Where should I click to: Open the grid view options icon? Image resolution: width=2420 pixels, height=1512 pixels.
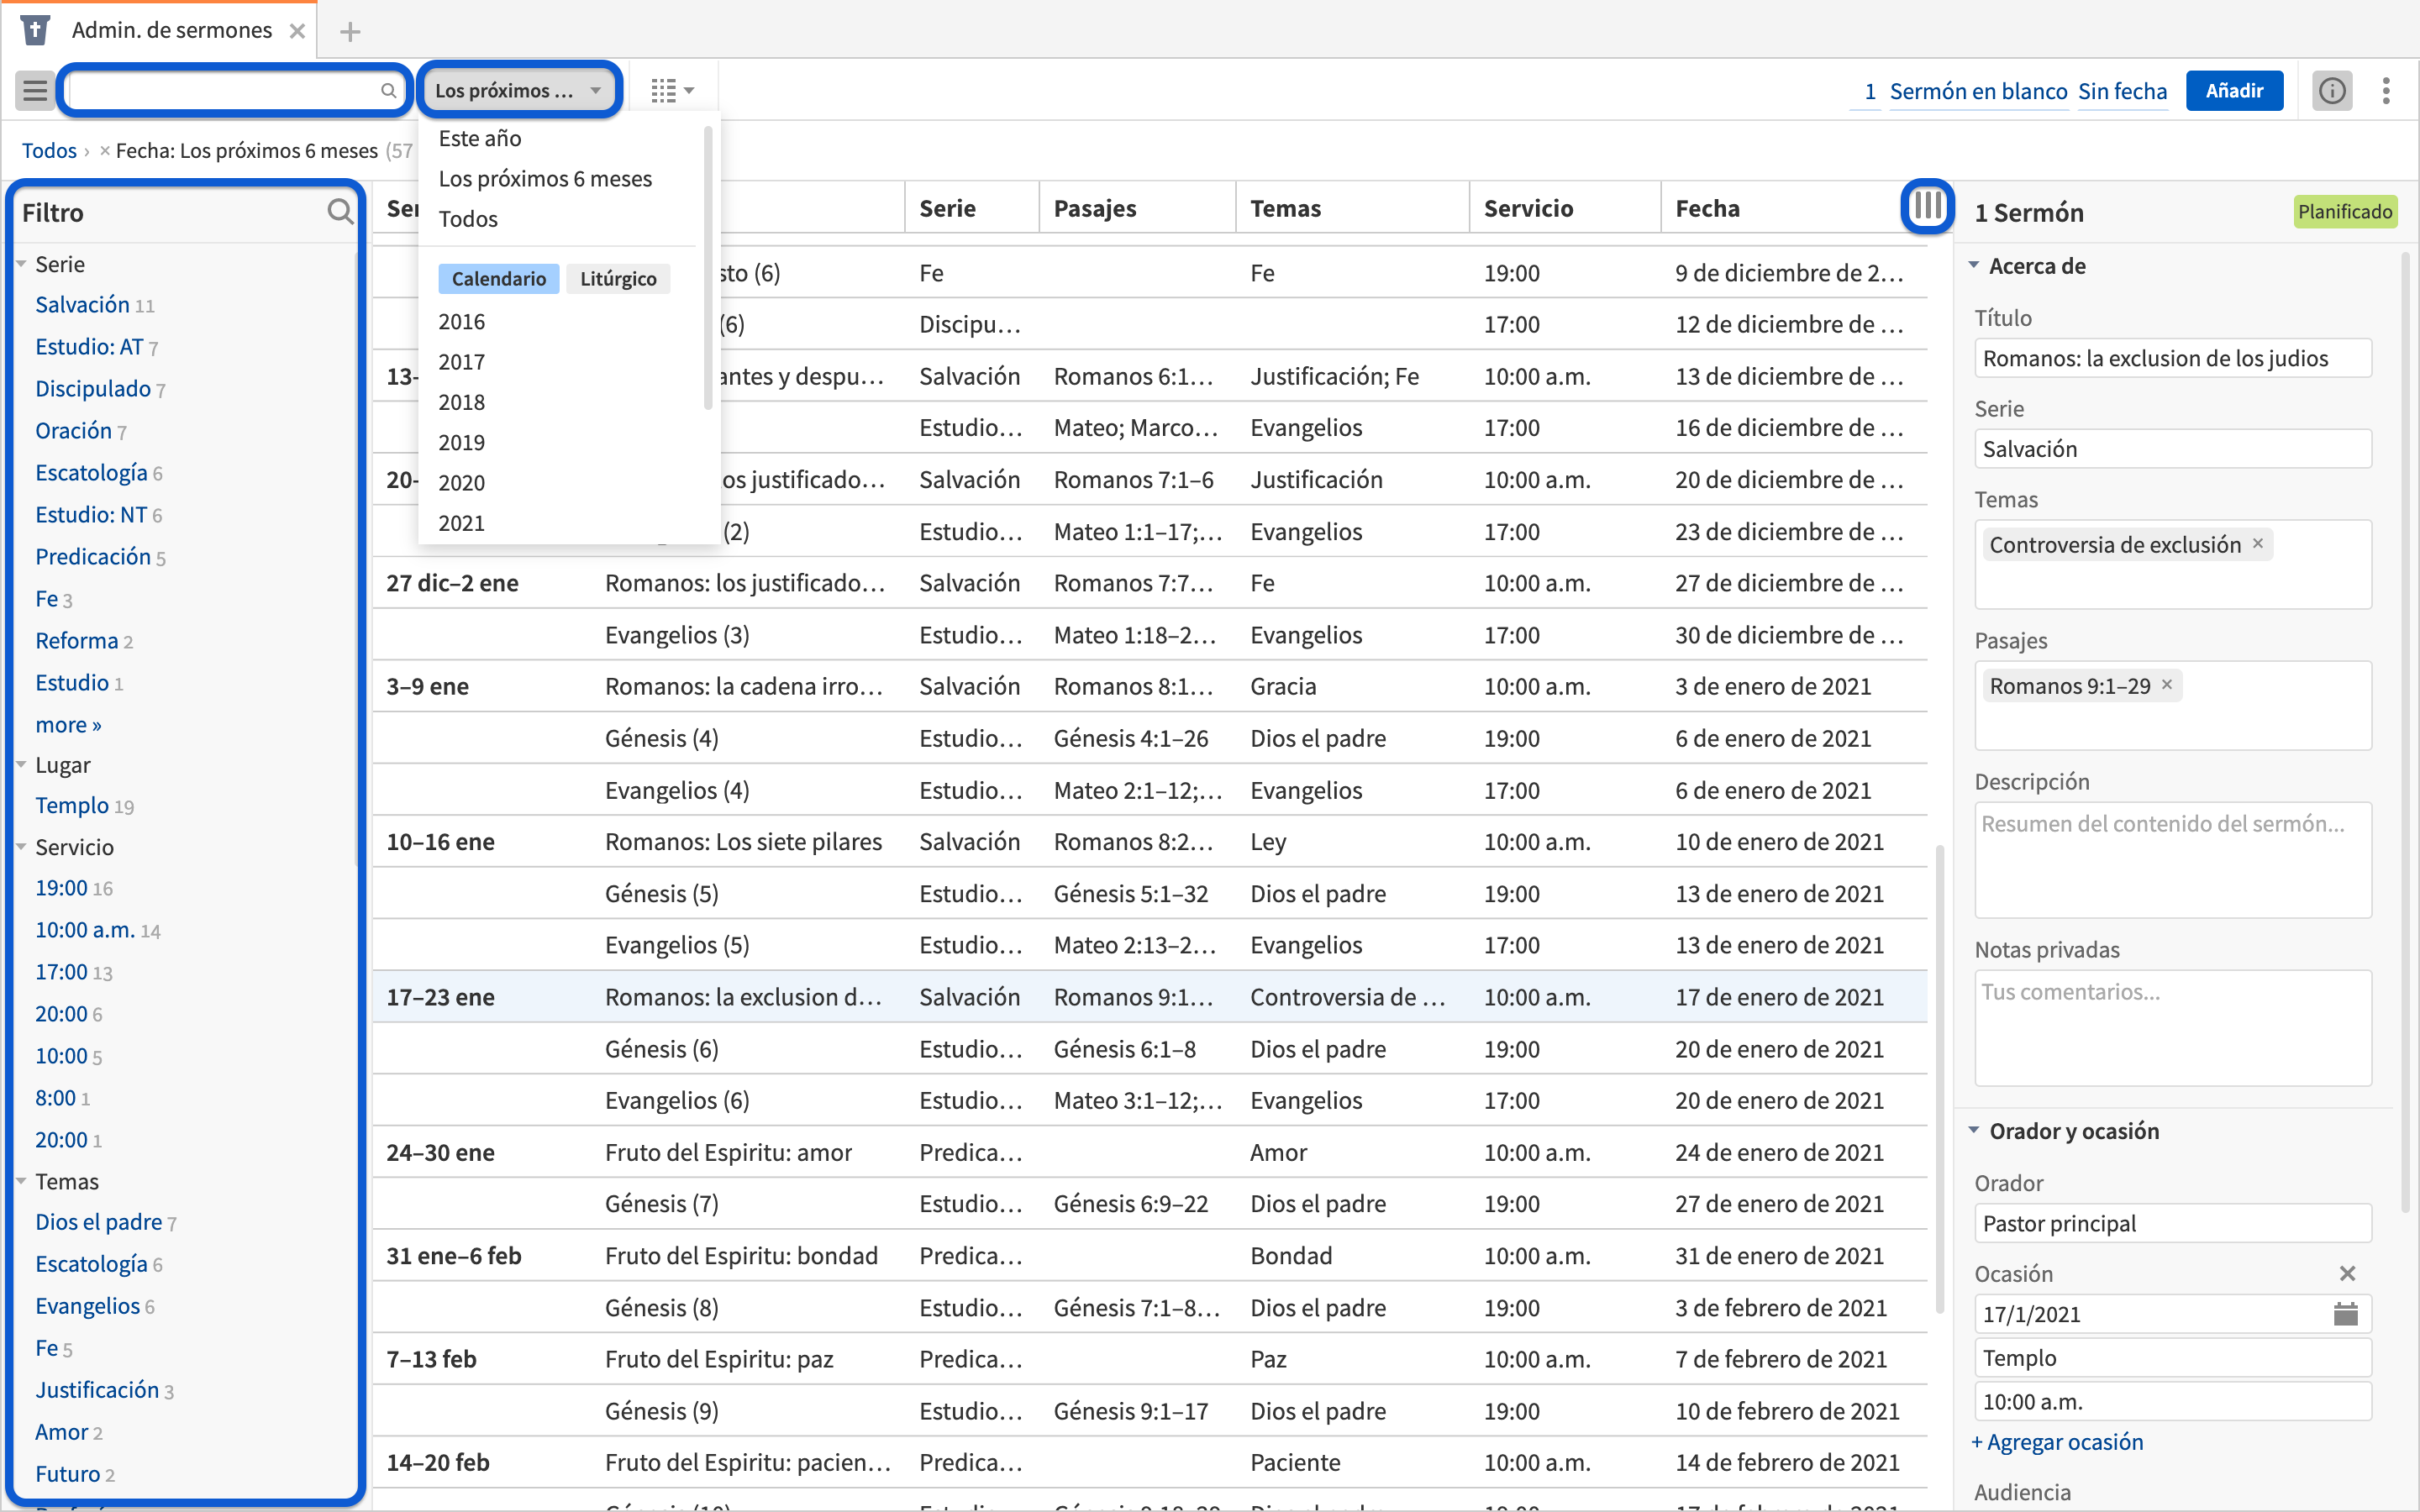[671, 91]
